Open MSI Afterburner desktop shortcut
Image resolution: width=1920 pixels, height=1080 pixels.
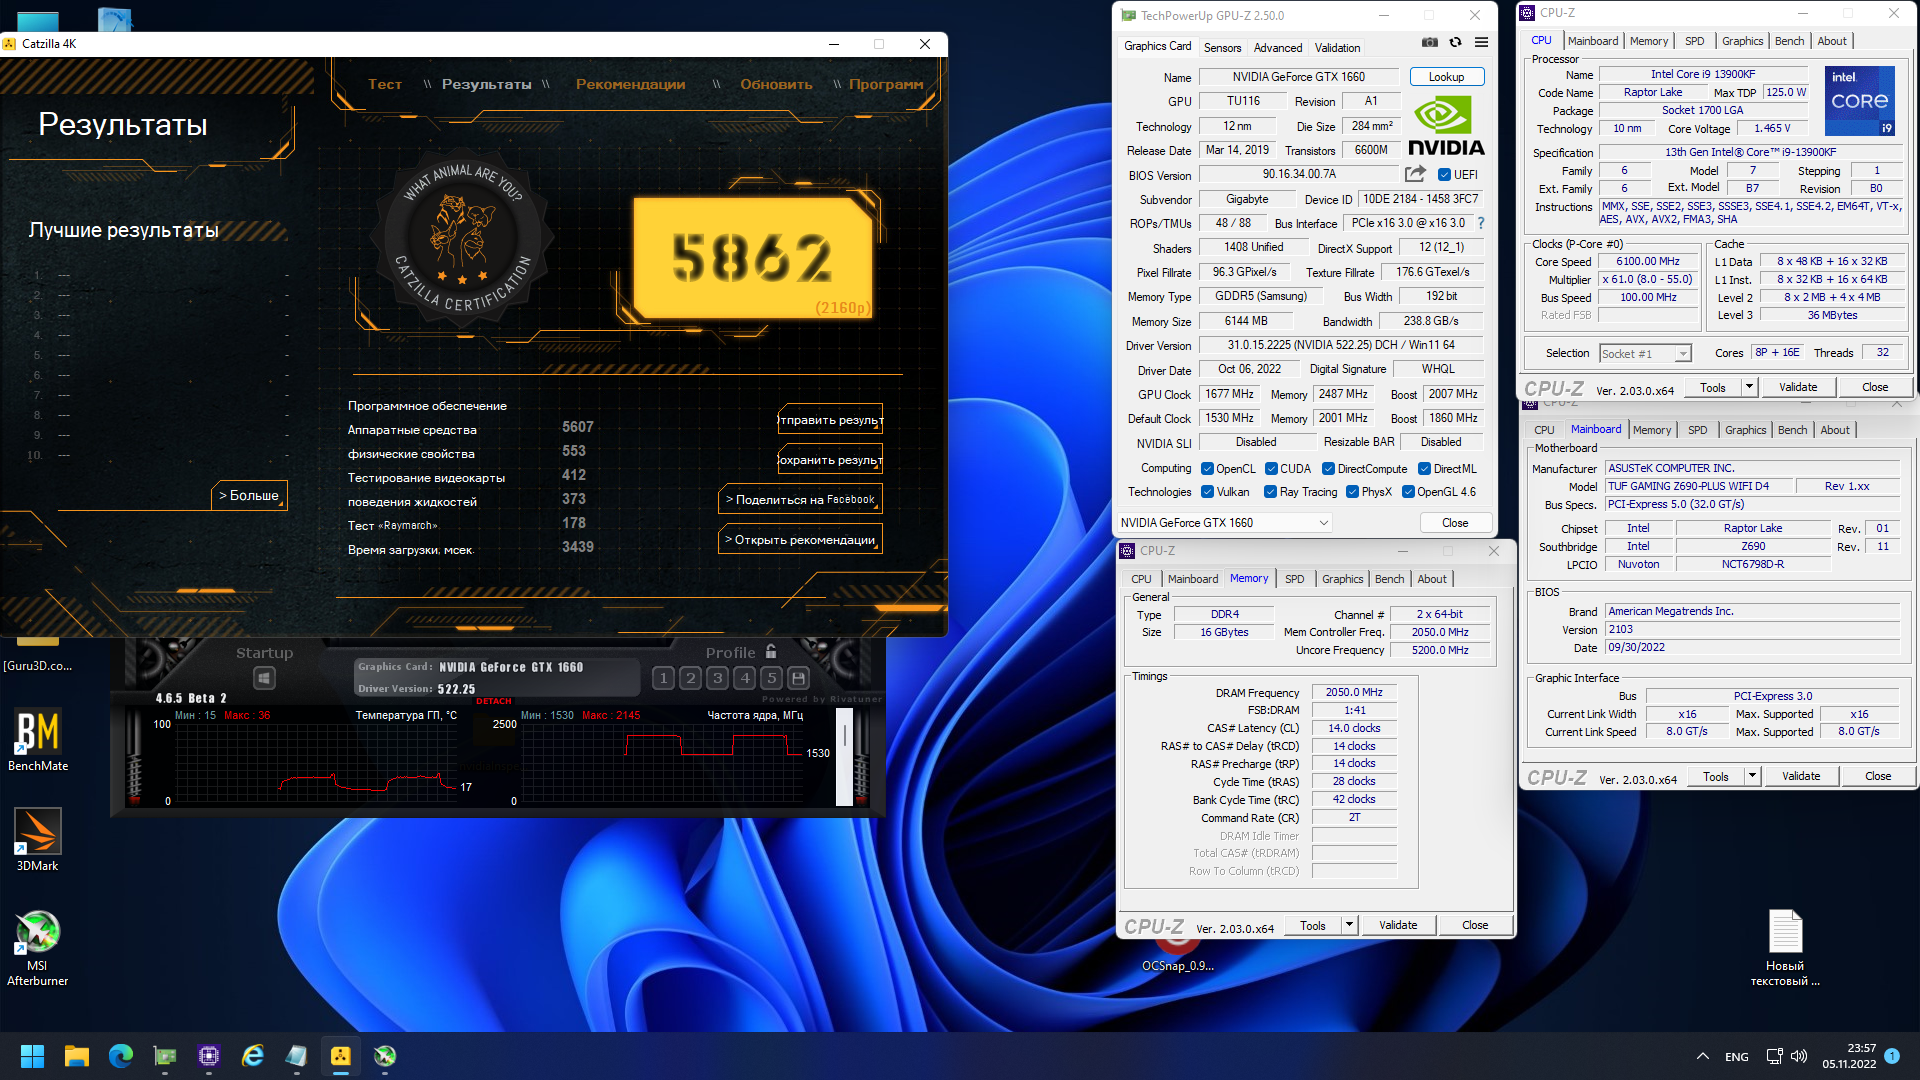pos(38,948)
